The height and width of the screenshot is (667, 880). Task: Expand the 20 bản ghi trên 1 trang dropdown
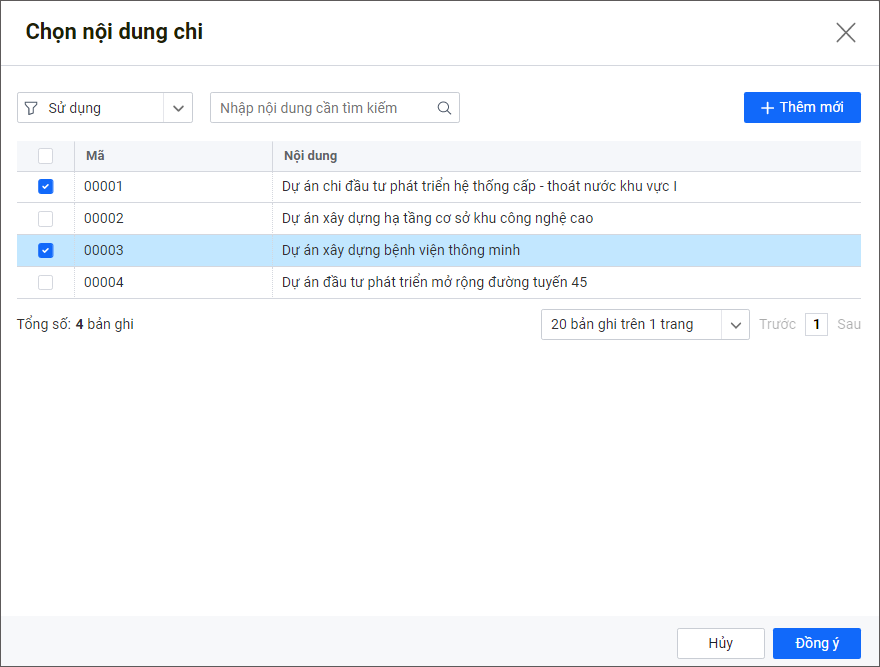coord(735,325)
